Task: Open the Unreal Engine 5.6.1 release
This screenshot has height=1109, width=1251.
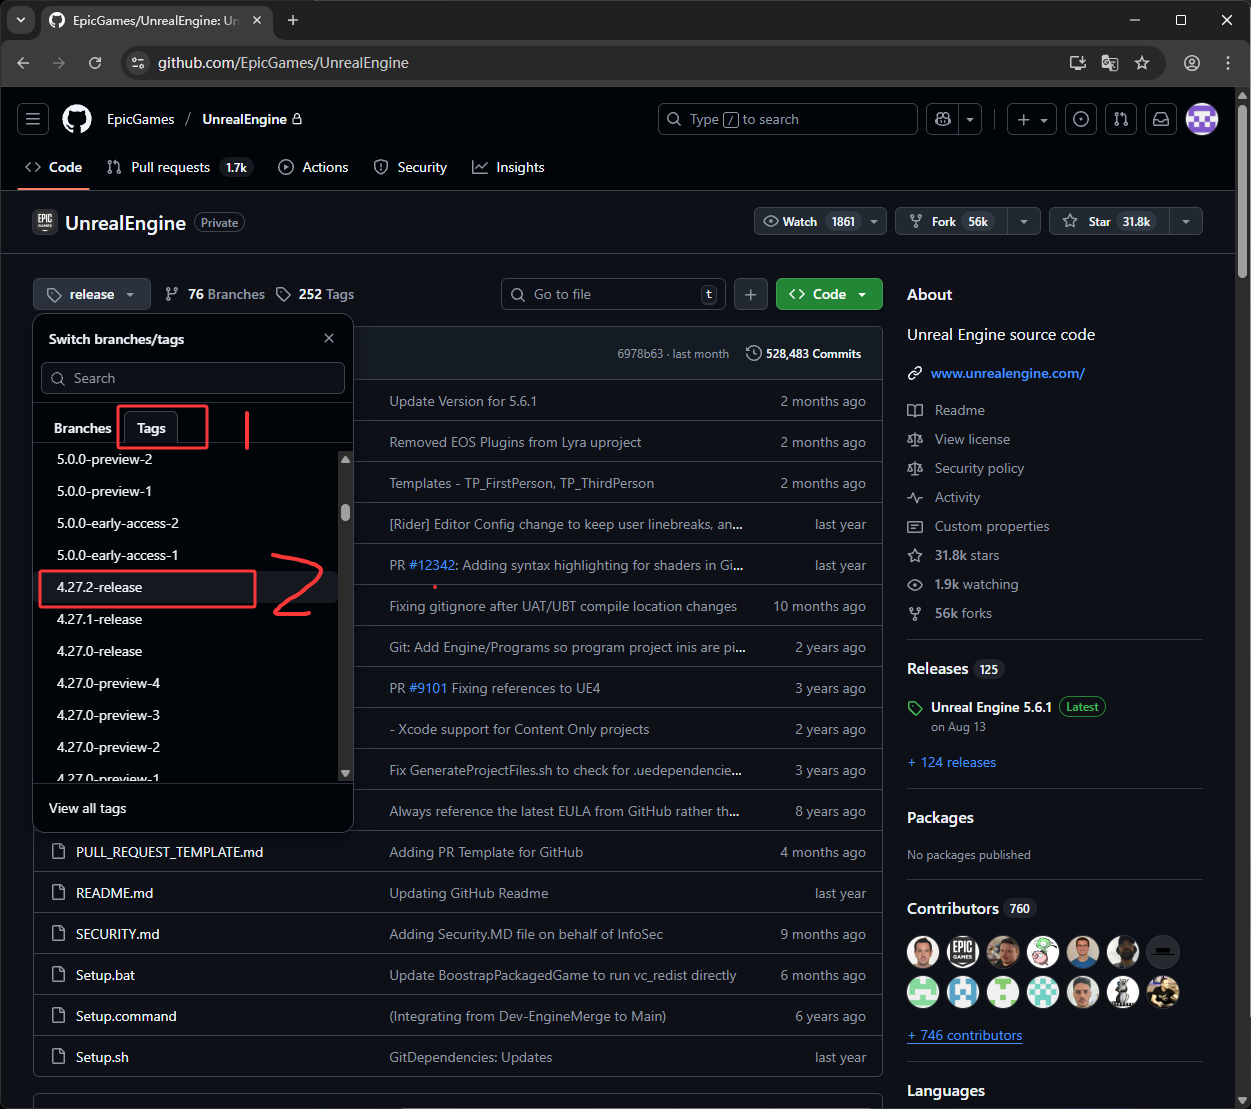Action: pyautogui.click(x=991, y=707)
